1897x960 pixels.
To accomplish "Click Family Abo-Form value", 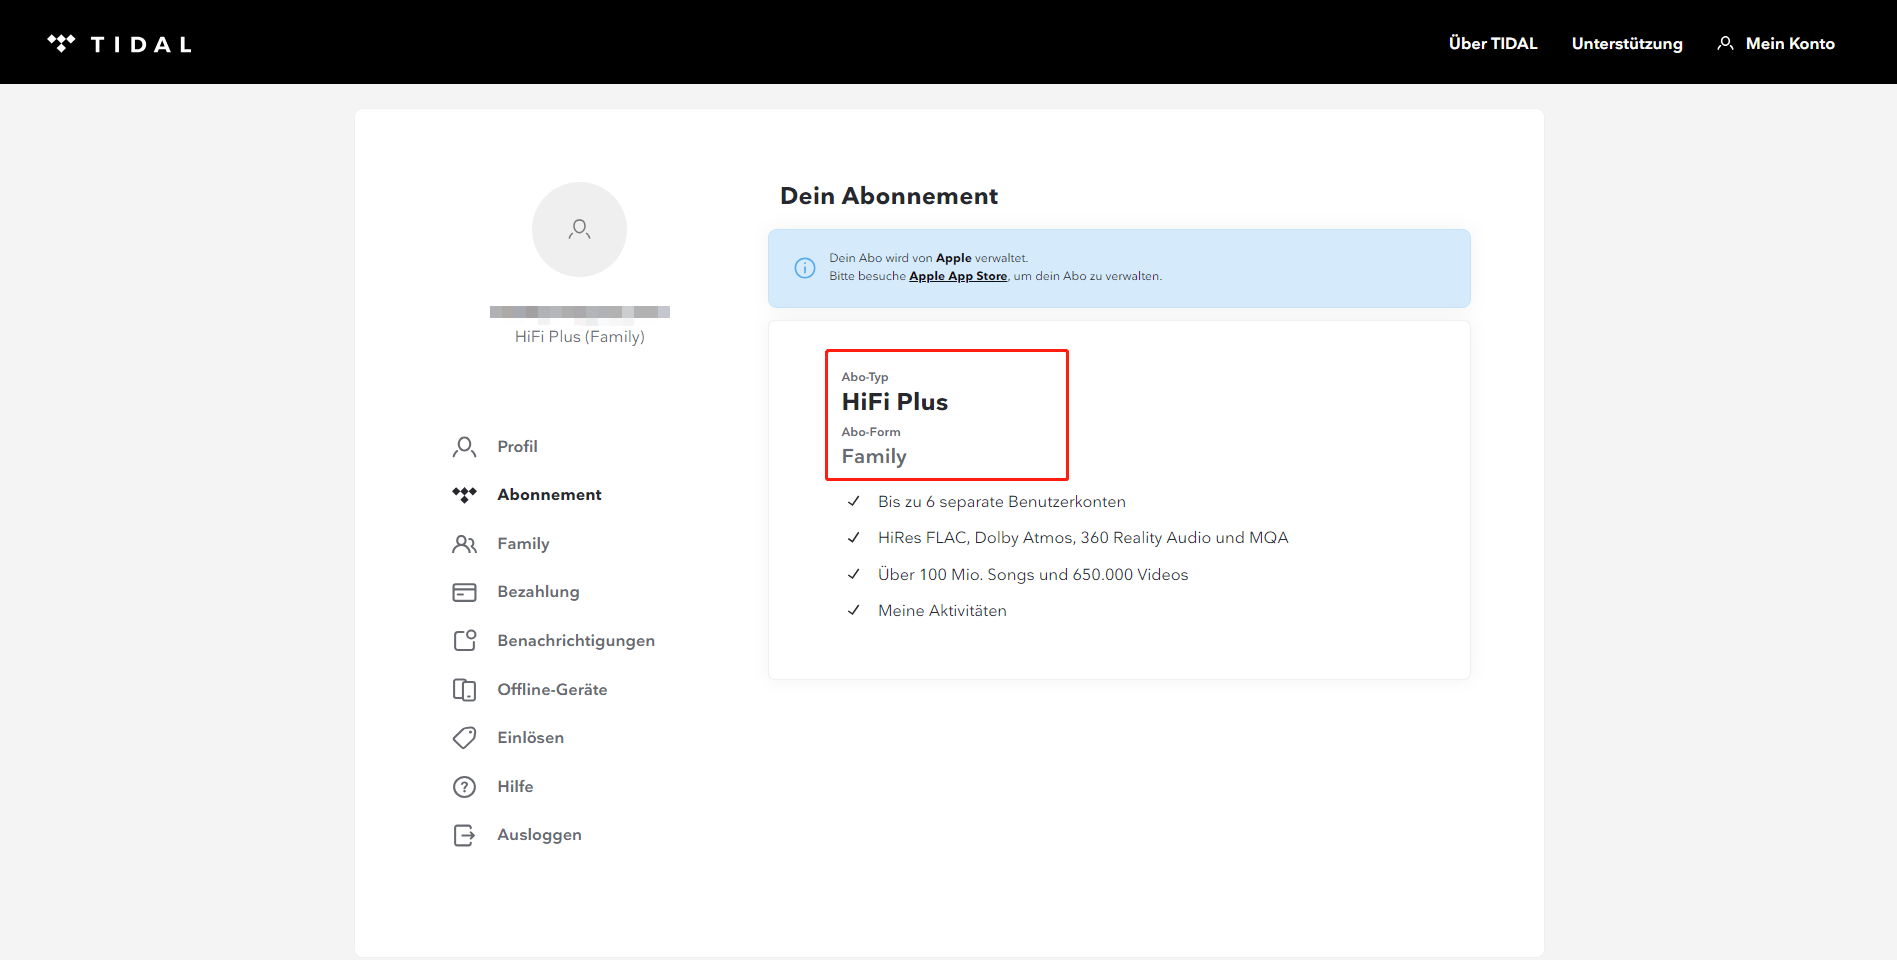I will 873,456.
